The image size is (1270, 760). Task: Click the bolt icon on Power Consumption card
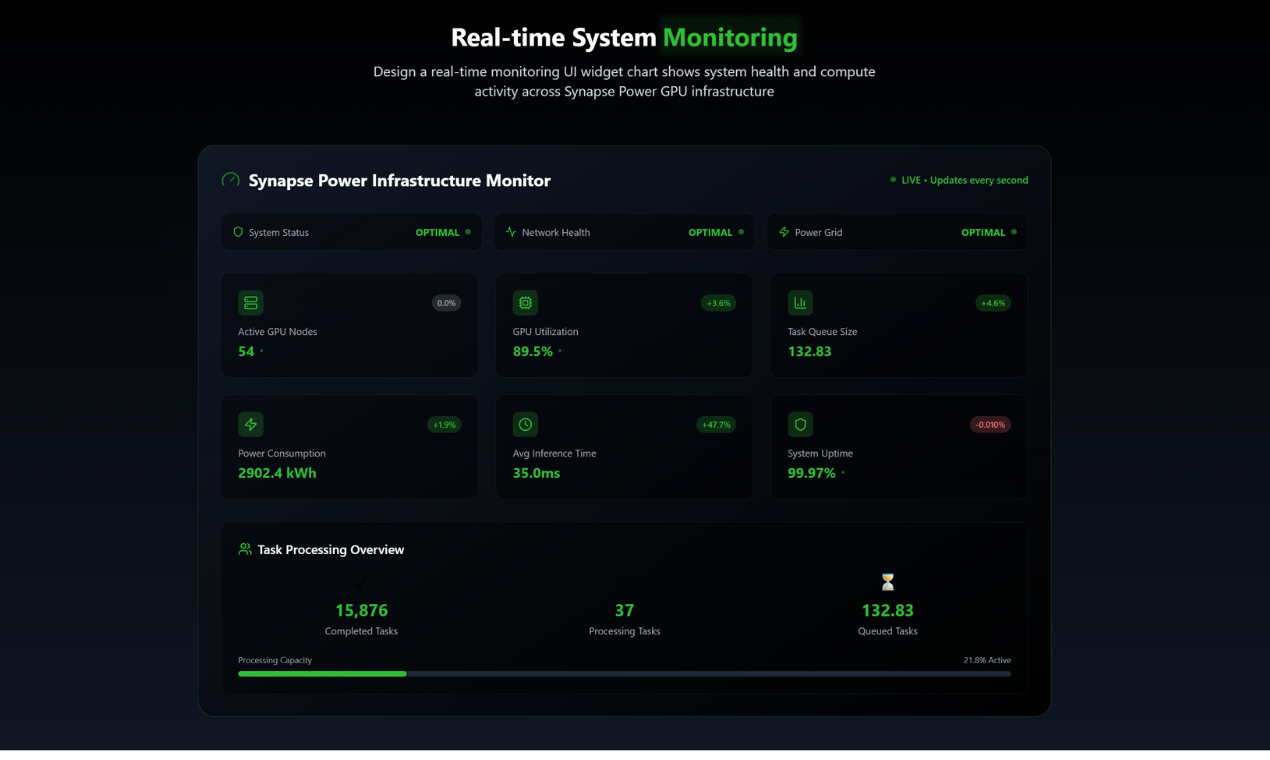pos(251,424)
